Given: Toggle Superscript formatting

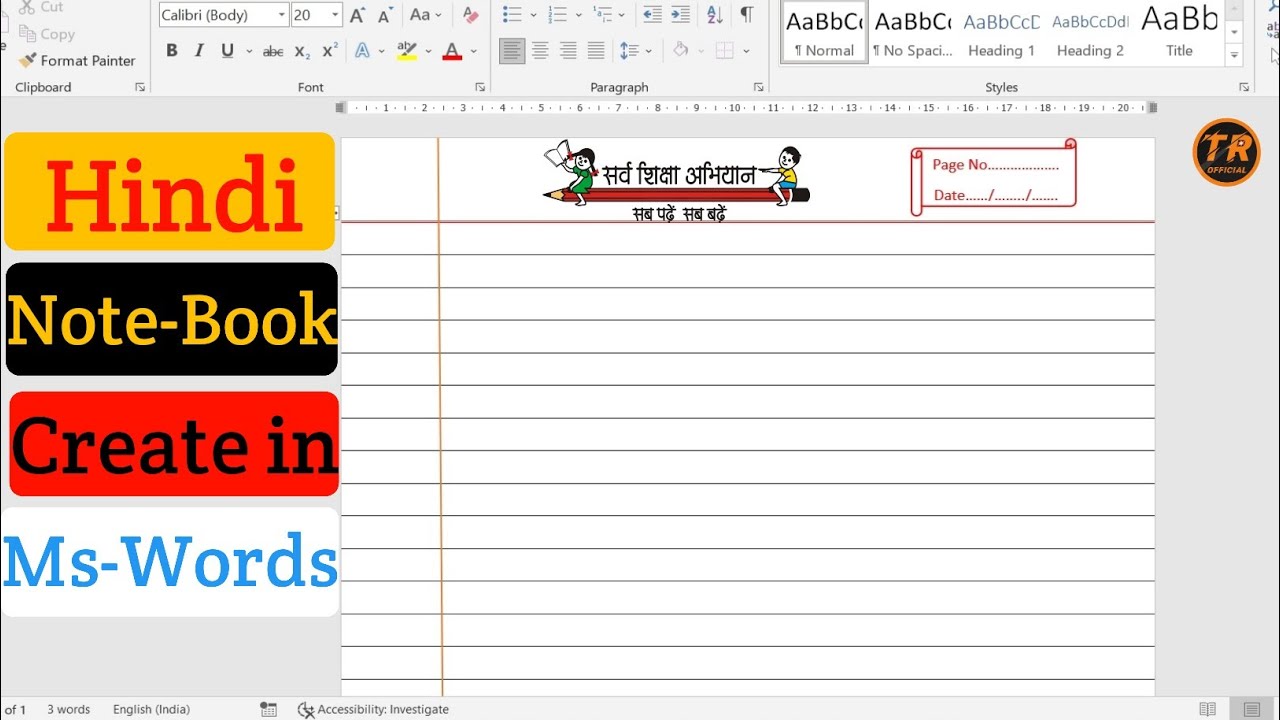Looking at the screenshot, I should point(330,51).
